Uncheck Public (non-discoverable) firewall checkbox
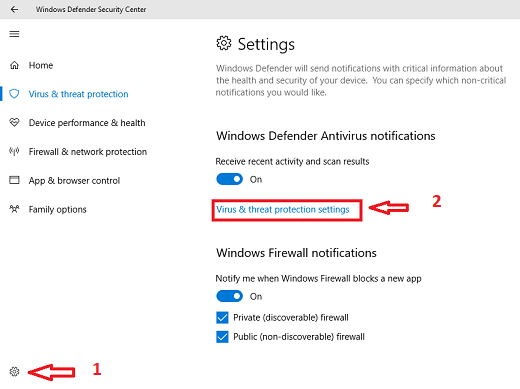 click(222, 337)
